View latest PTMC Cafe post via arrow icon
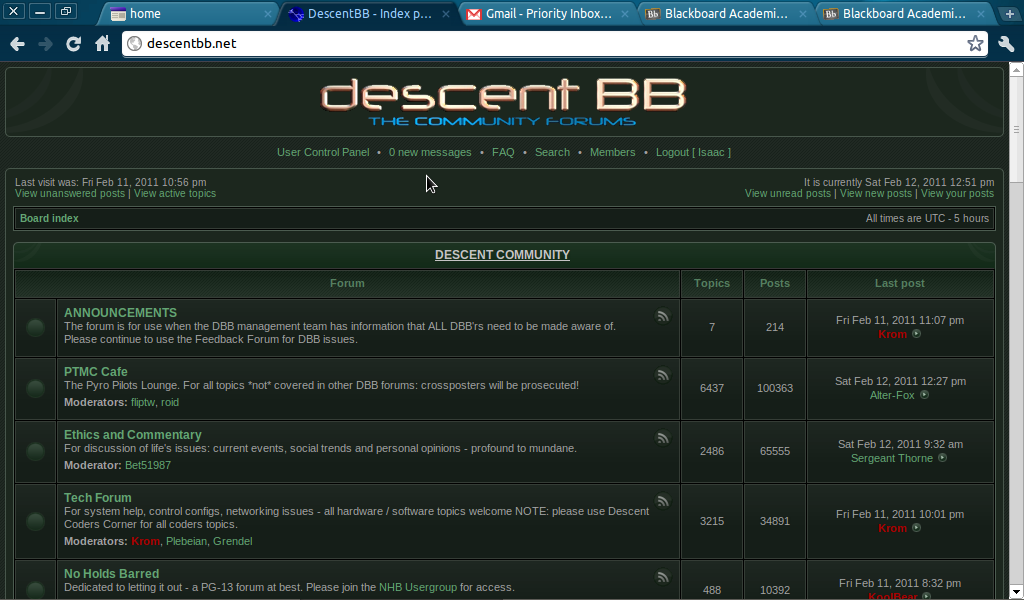The width and height of the screenshot is (1024, 600). pos(924,394)
